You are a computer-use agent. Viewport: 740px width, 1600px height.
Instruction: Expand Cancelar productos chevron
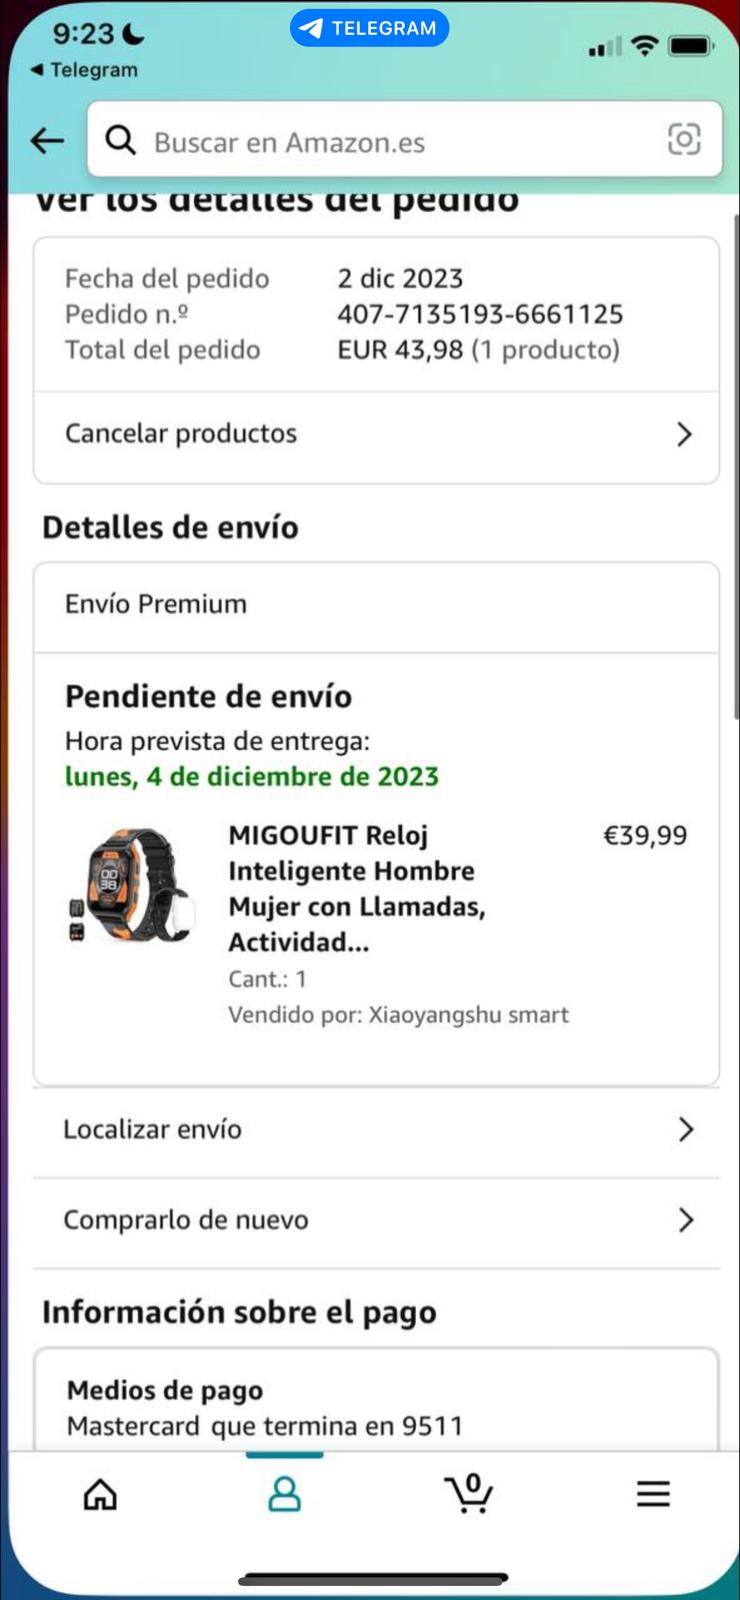(x=684, y=434)
